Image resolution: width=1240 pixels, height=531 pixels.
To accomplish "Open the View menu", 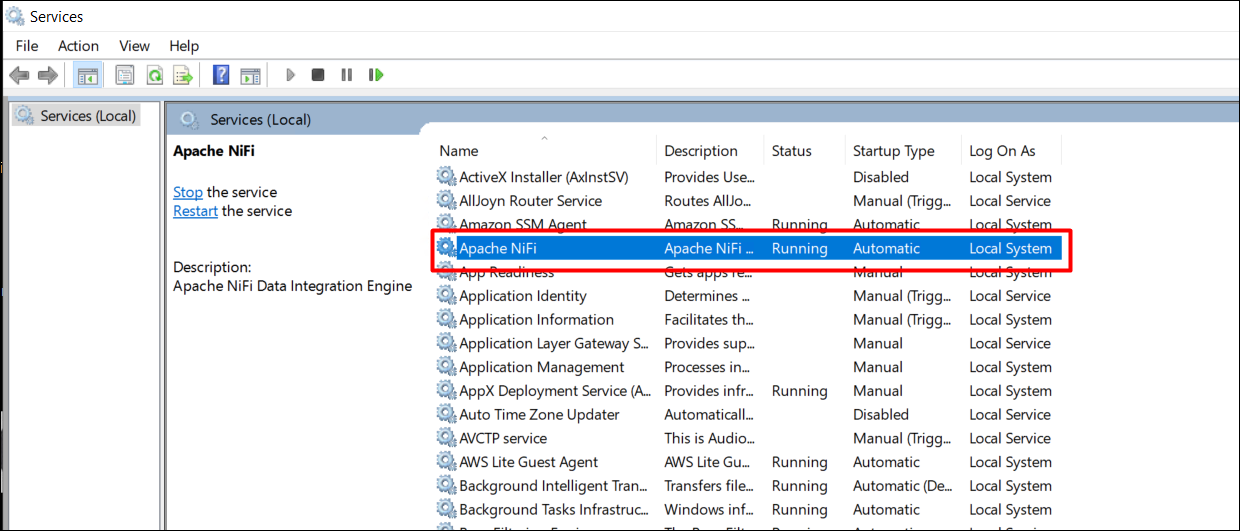I will click(134, 46).
